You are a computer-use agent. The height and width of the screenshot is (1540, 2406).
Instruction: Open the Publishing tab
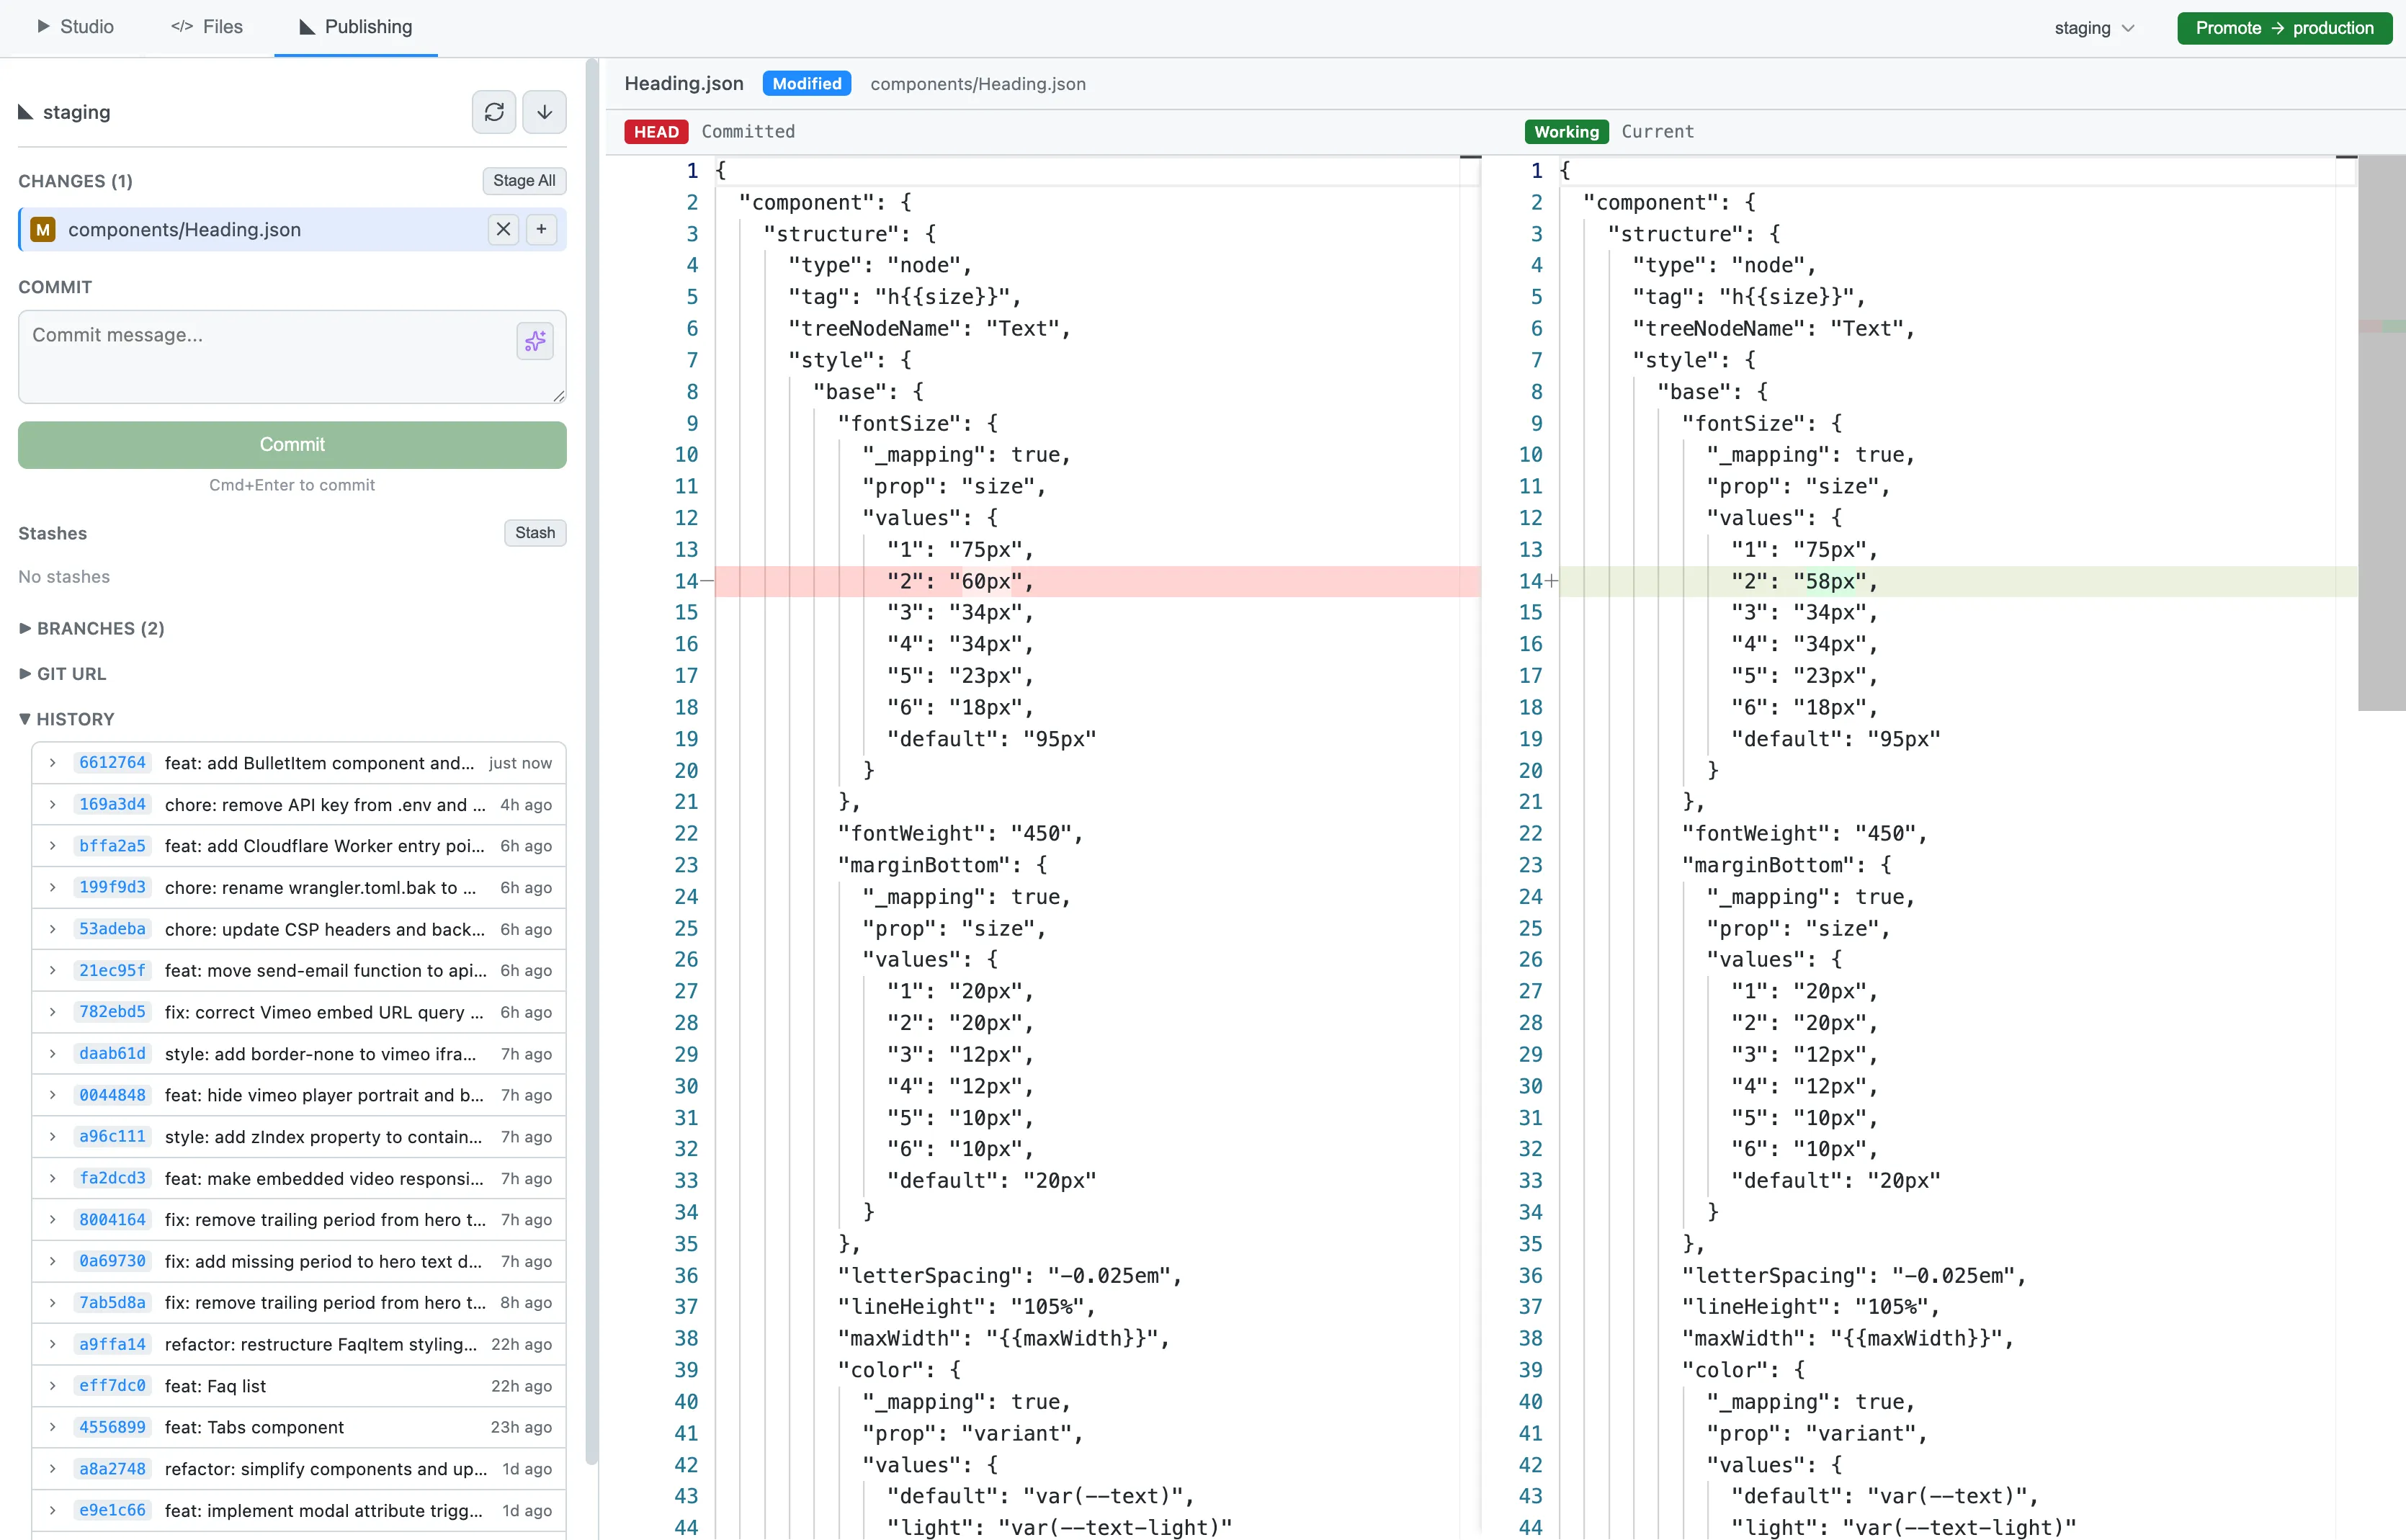[x=356, y=27]
